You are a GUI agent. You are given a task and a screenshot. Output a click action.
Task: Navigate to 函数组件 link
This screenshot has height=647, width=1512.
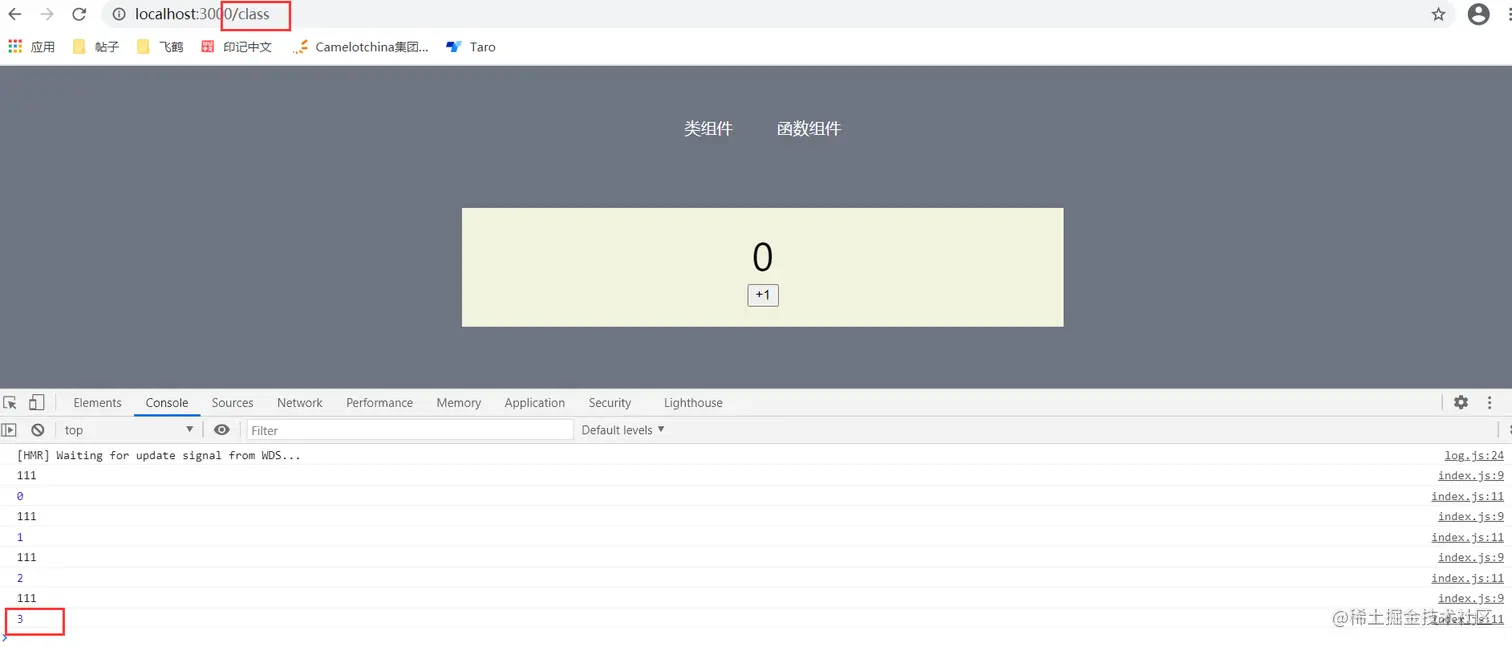(809, 128)
